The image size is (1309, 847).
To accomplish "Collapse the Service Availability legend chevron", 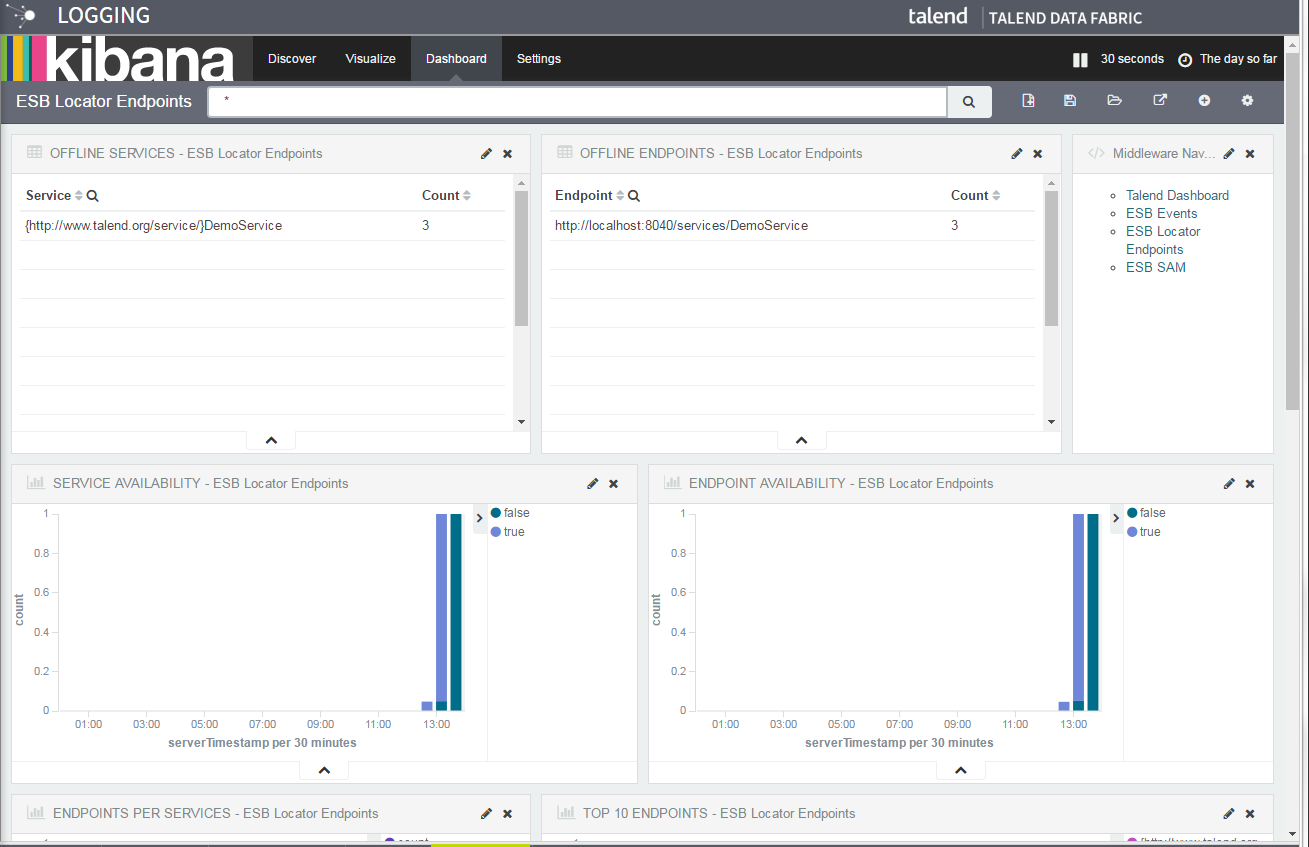I will click(x=479, y=518).
